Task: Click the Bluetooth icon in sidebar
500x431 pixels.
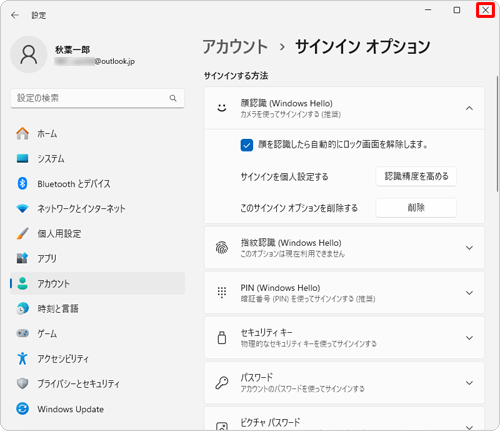Action: click(22, 183)
